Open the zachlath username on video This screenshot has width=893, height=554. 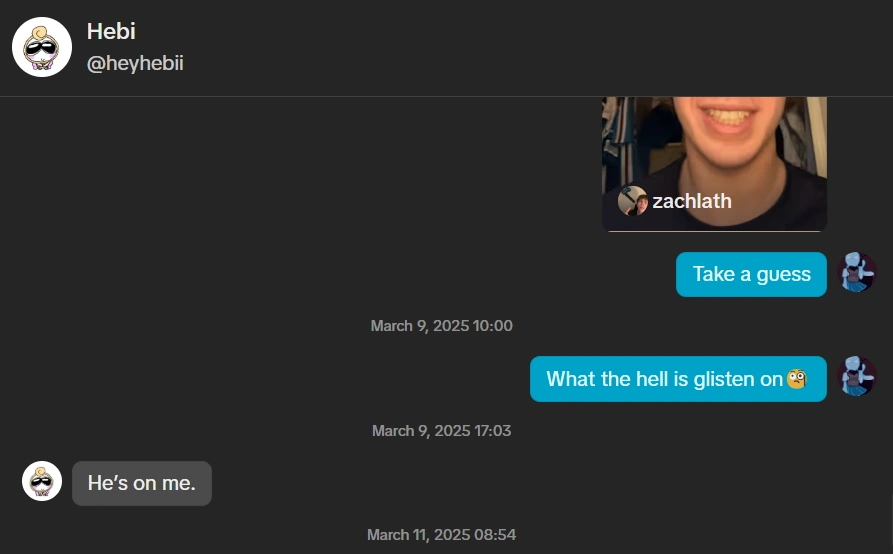pyautogui.click(x=692, y=201)
